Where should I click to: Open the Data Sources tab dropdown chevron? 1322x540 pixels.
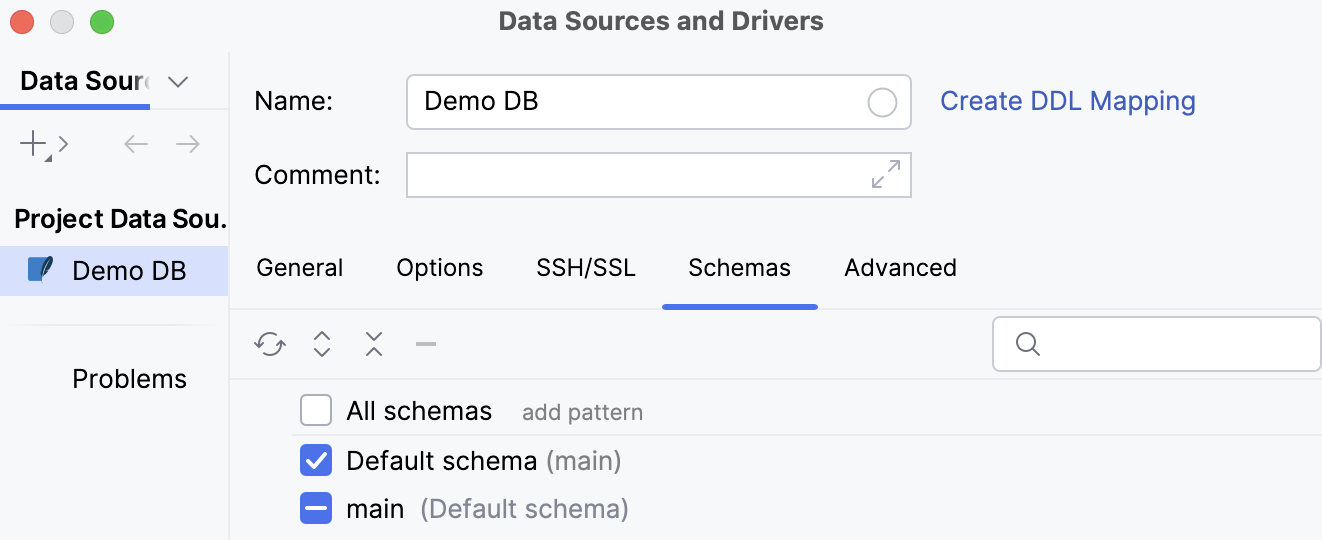click(178, 82)
